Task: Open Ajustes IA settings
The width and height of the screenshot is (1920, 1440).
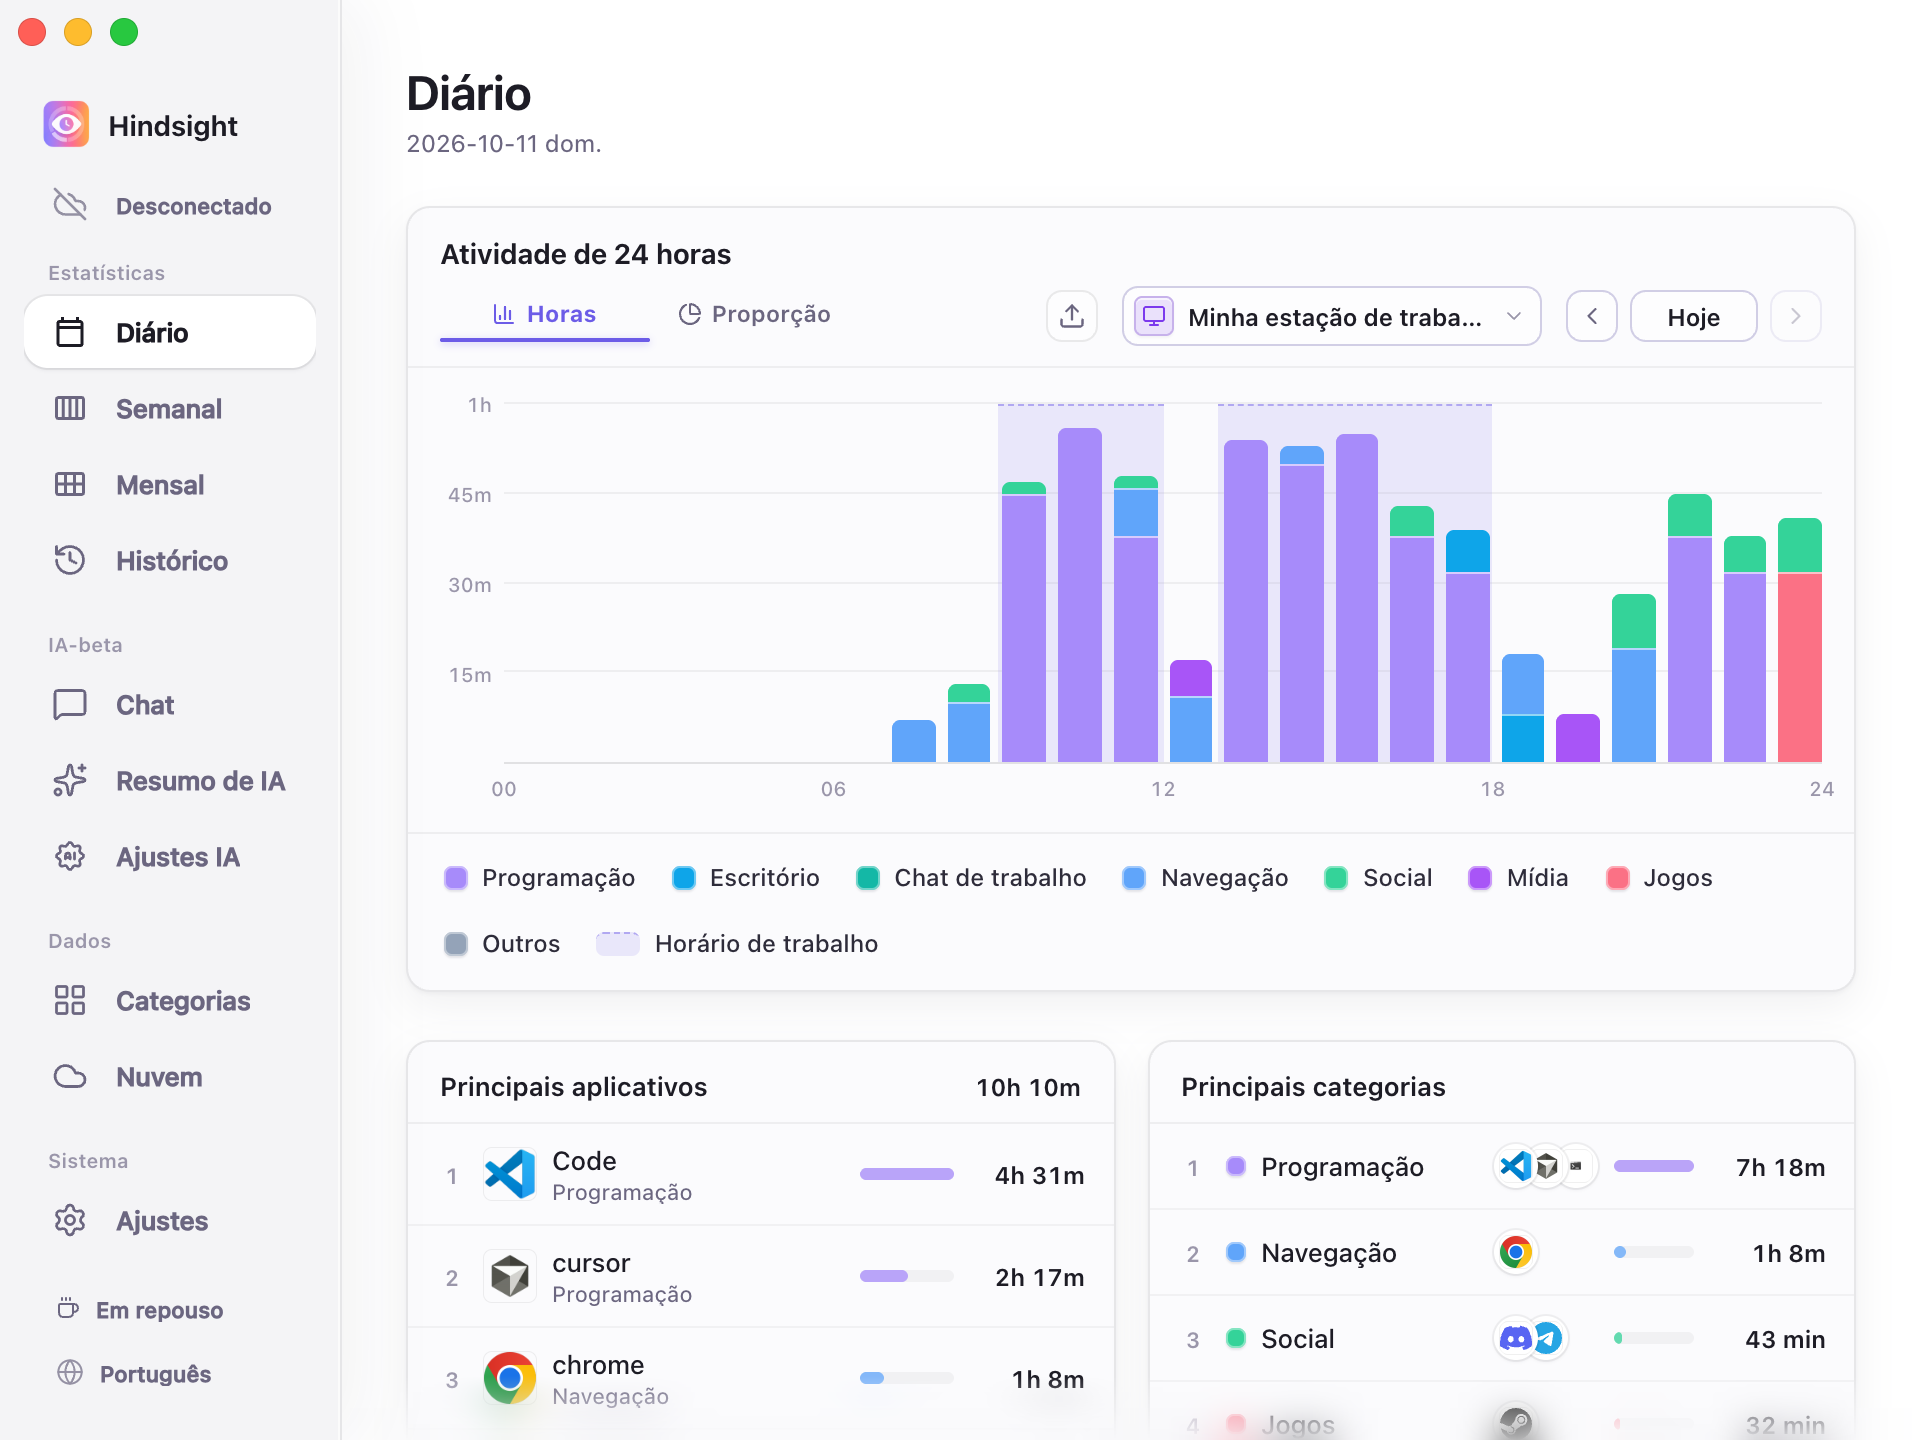Action: point(170,857)
